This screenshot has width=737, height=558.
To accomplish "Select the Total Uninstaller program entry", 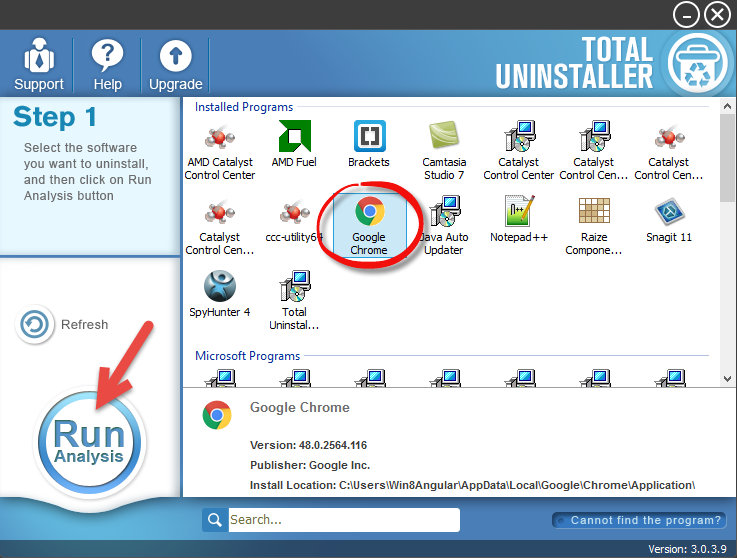I will pyautogui.click(x=294, y=300).
